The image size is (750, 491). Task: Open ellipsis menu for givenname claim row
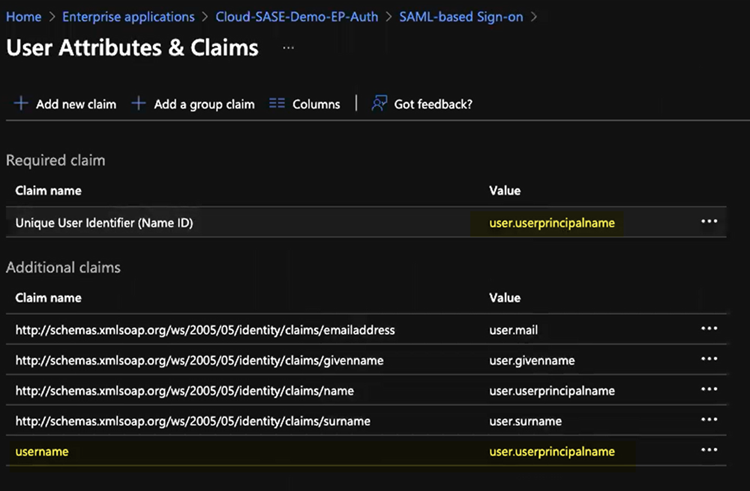709,360
